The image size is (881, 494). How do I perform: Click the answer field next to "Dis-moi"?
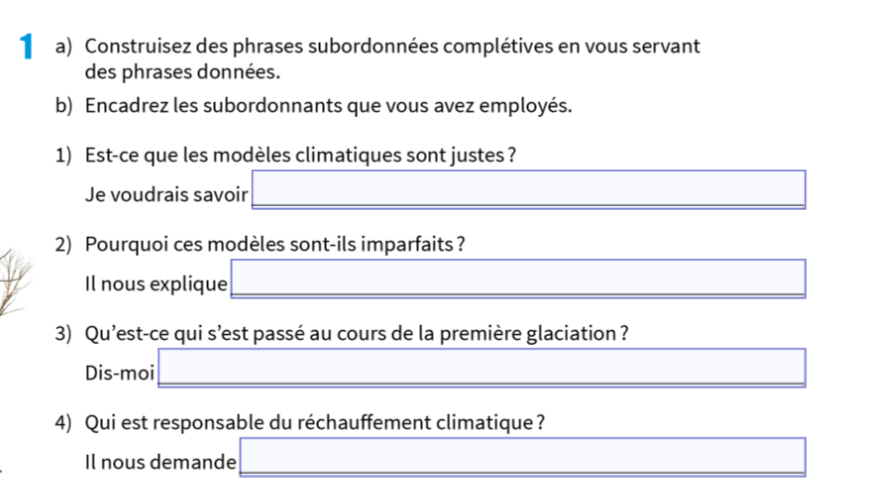(x=482, y=367)
